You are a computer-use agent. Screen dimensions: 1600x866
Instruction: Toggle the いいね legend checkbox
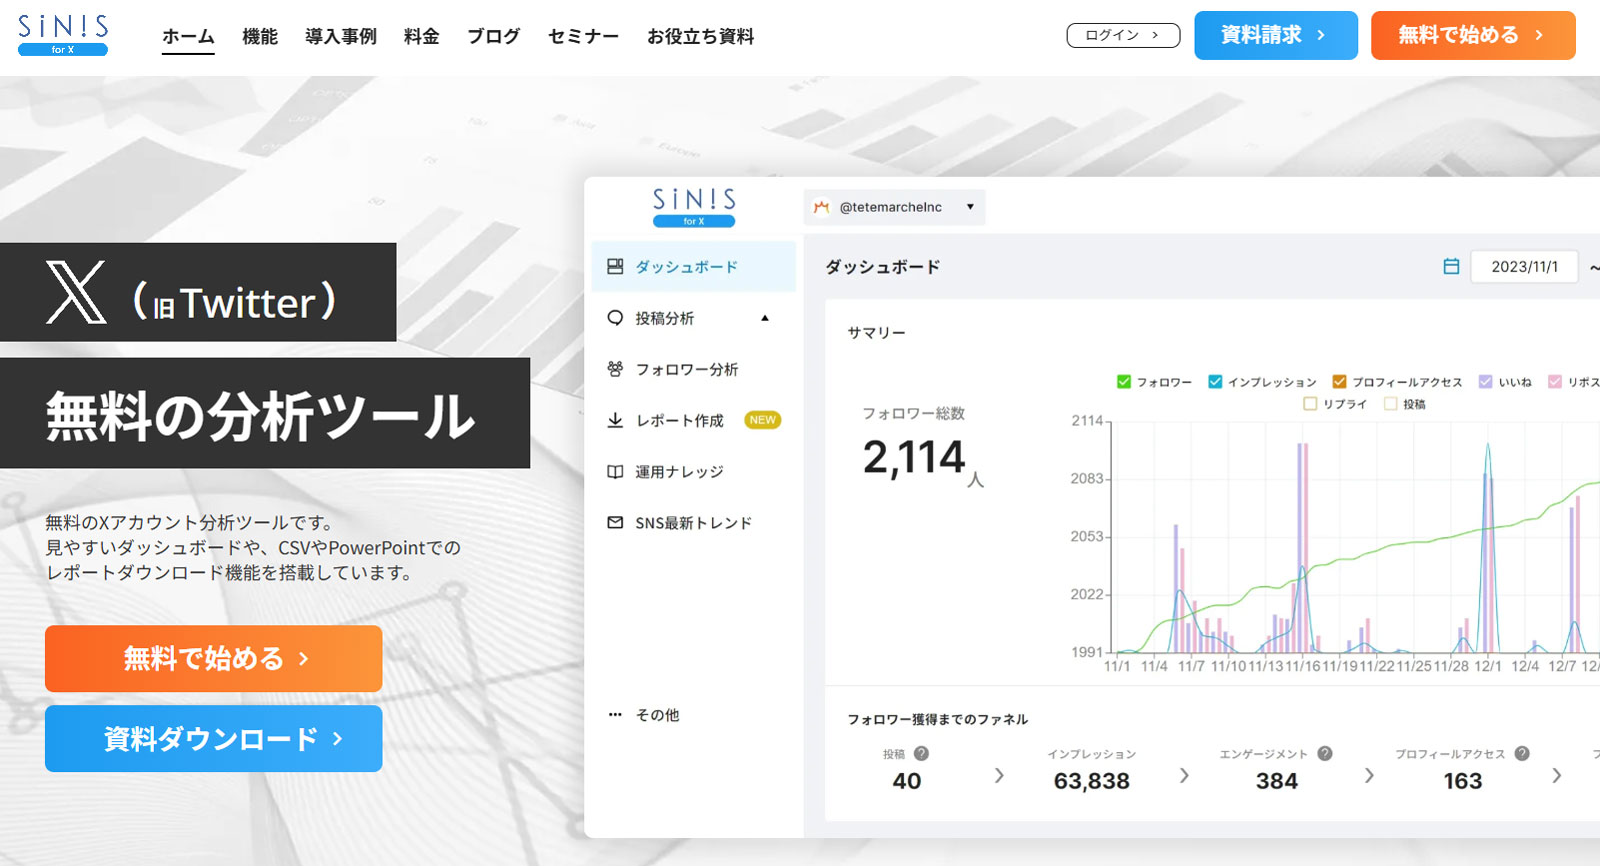(x=1485, y=382)
